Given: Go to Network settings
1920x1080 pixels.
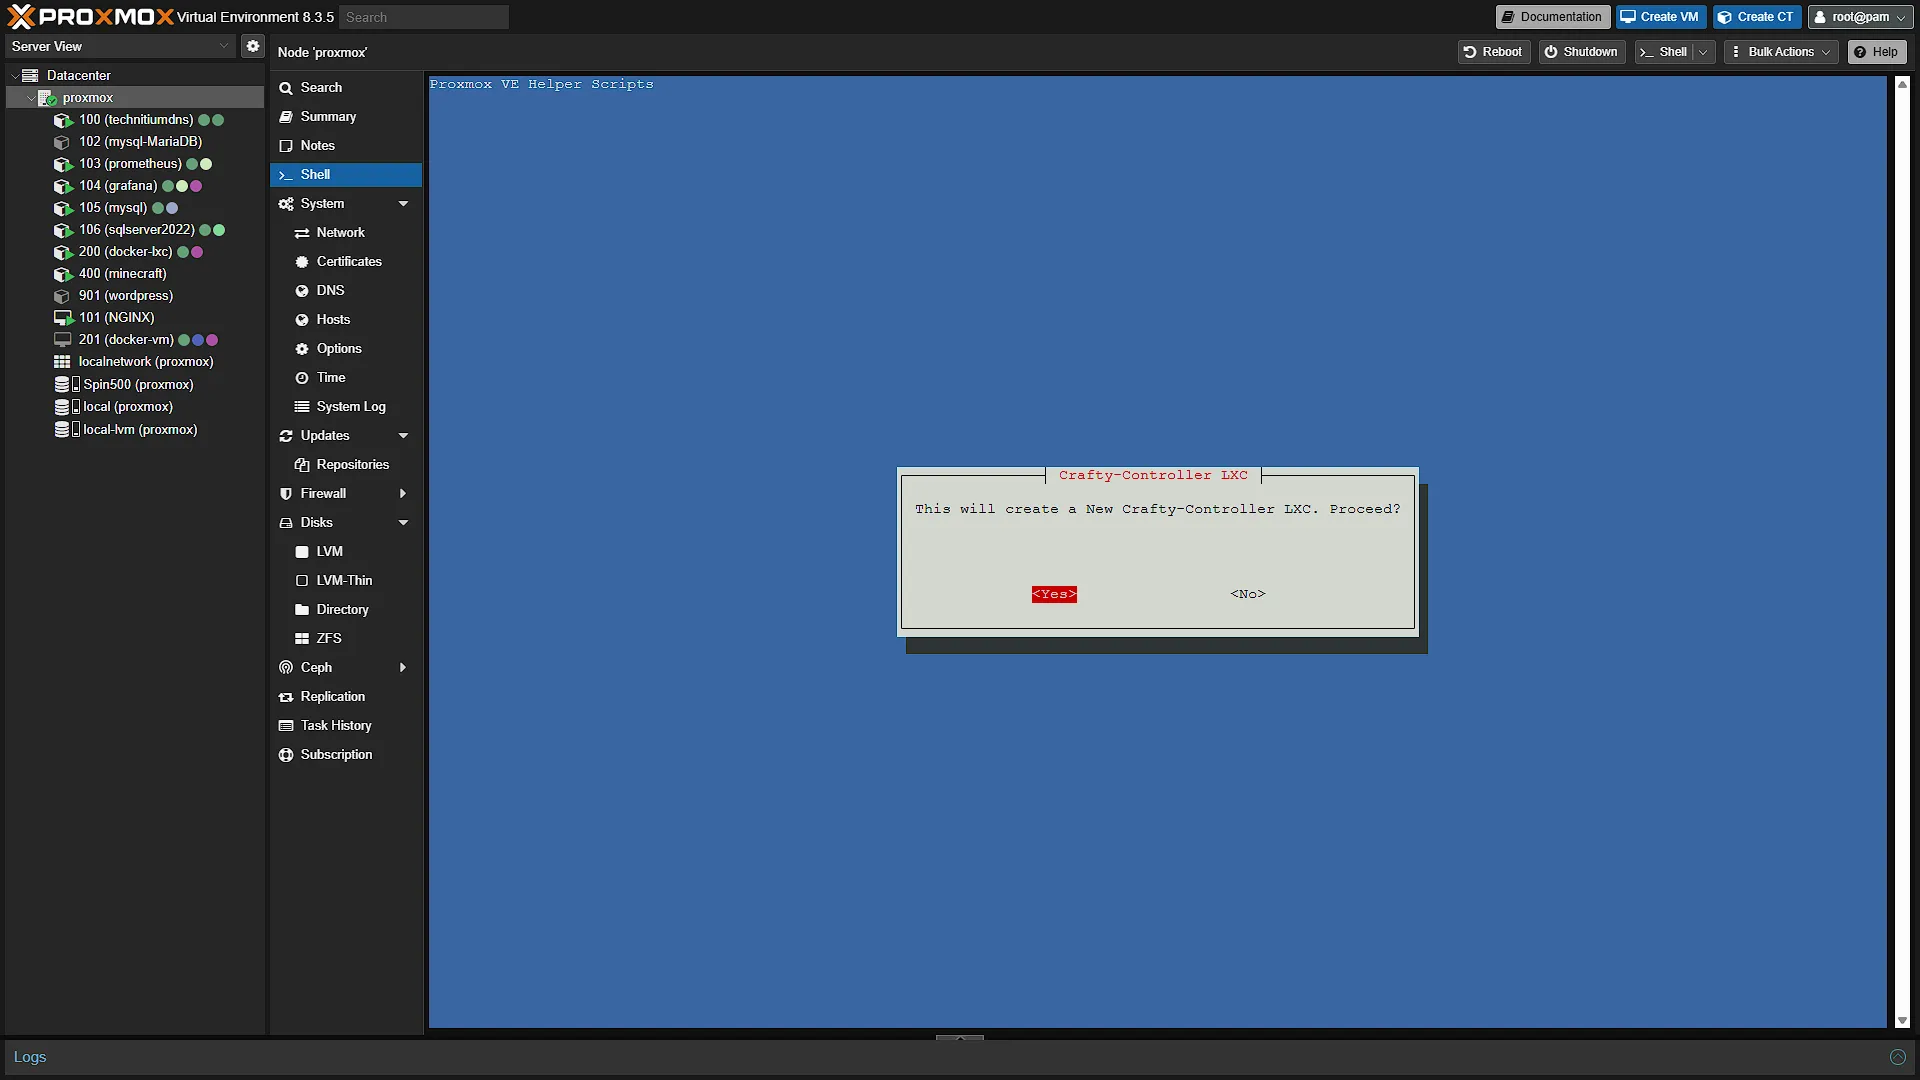Looking at the screenshot, I should click(346, 233).
